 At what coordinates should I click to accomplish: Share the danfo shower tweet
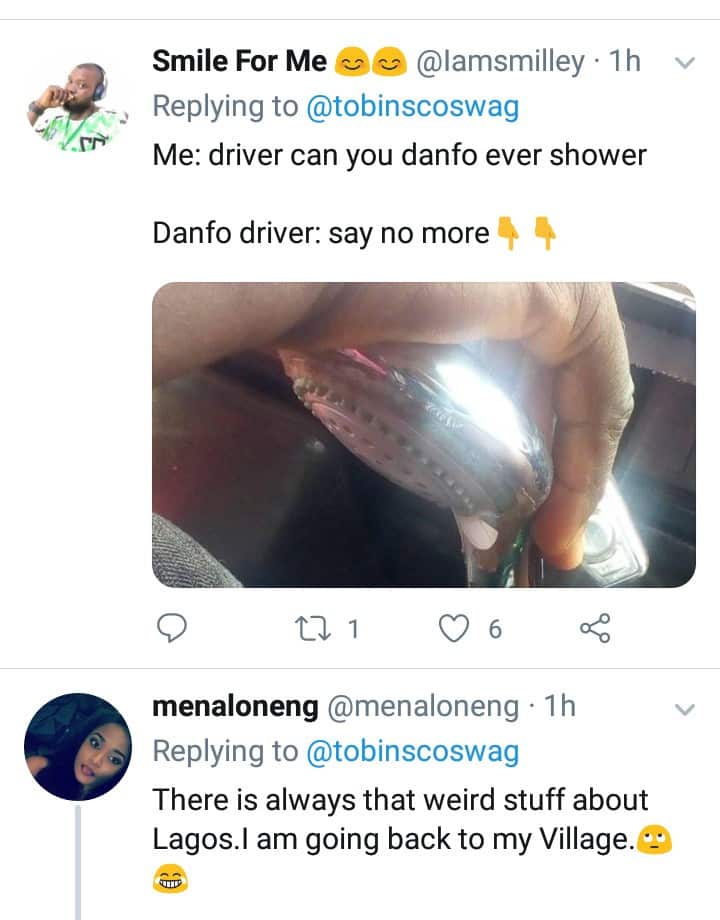click(x=594, y=629)
